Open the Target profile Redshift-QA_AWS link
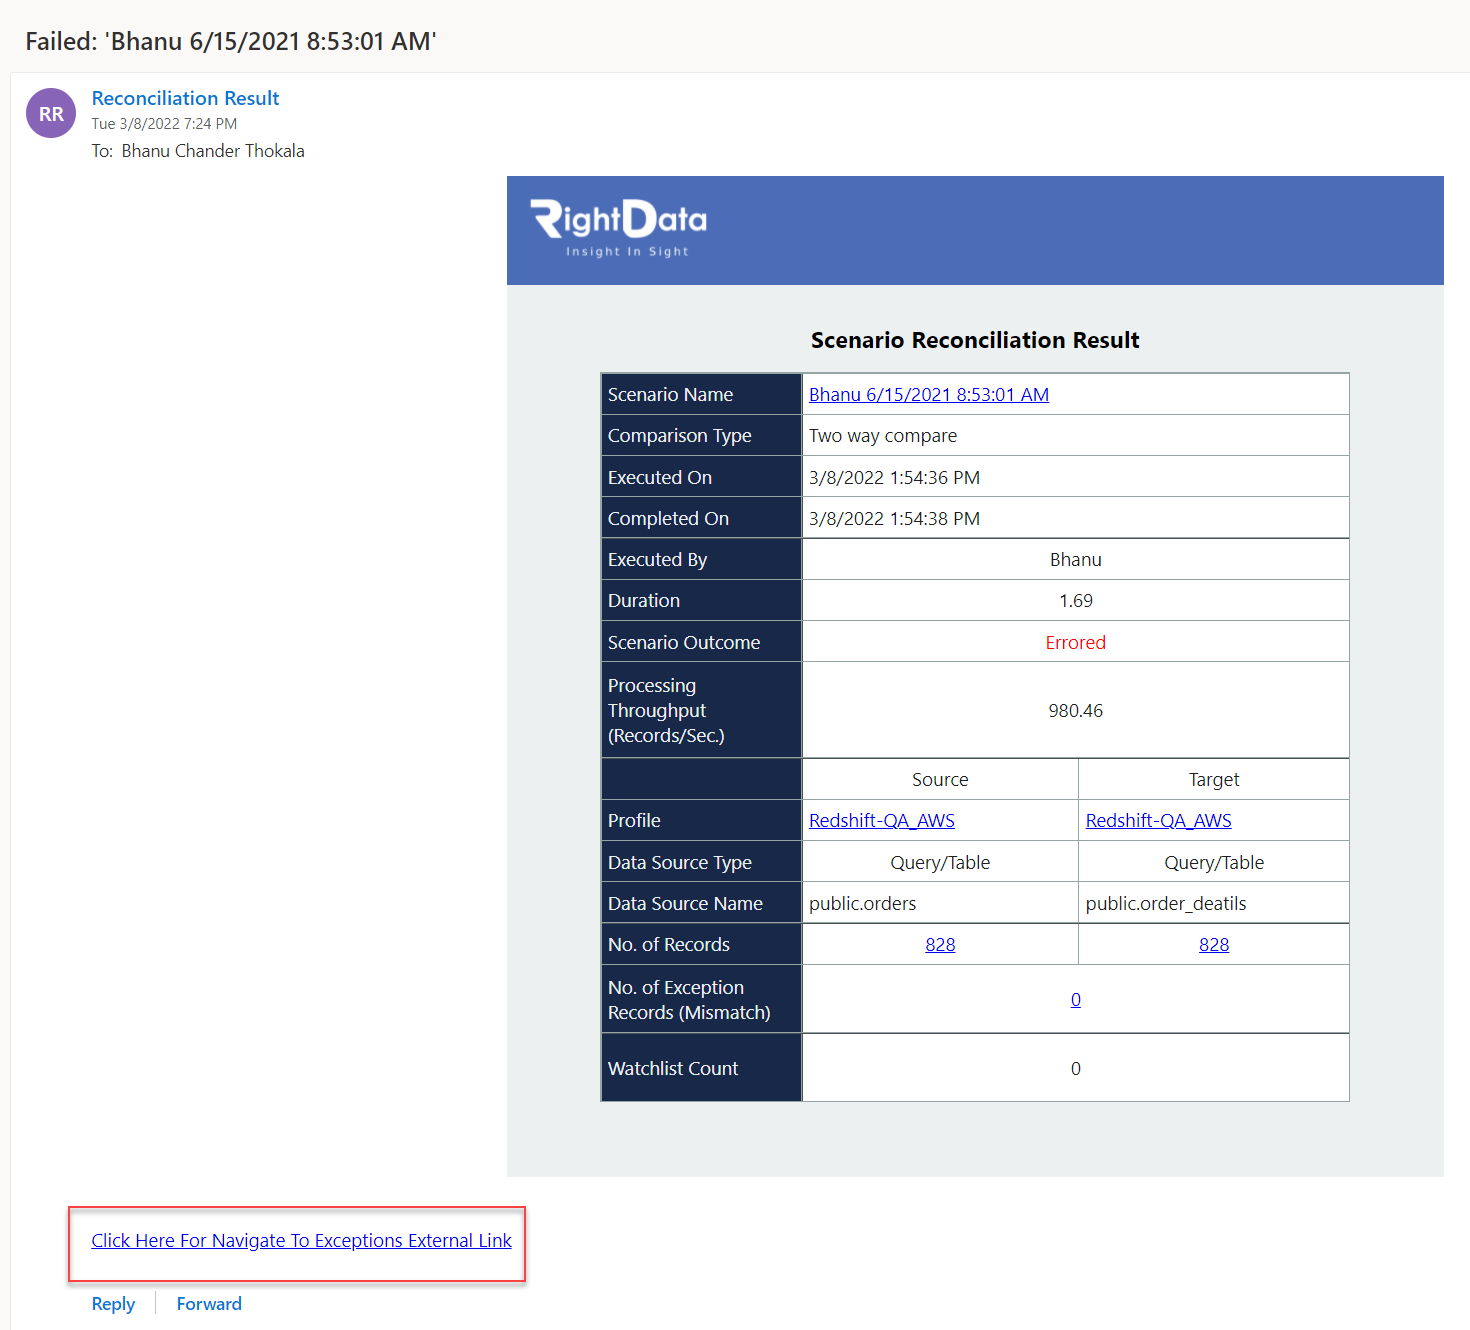Image resolution: width=1470 pixels, height=1330 pixels. pos(1159,820)
